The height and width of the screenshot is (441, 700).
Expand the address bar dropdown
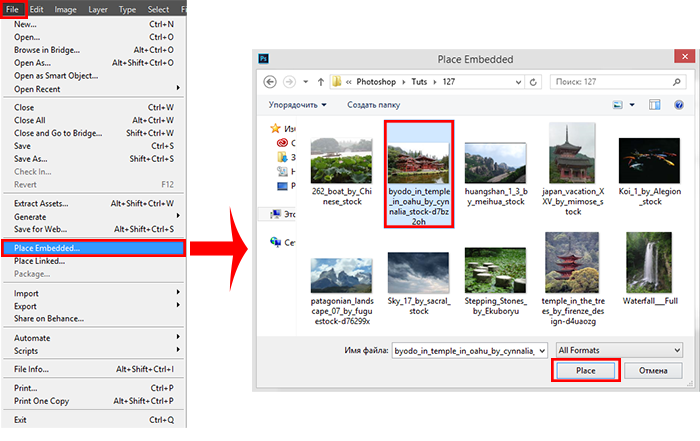pos(518,82)
